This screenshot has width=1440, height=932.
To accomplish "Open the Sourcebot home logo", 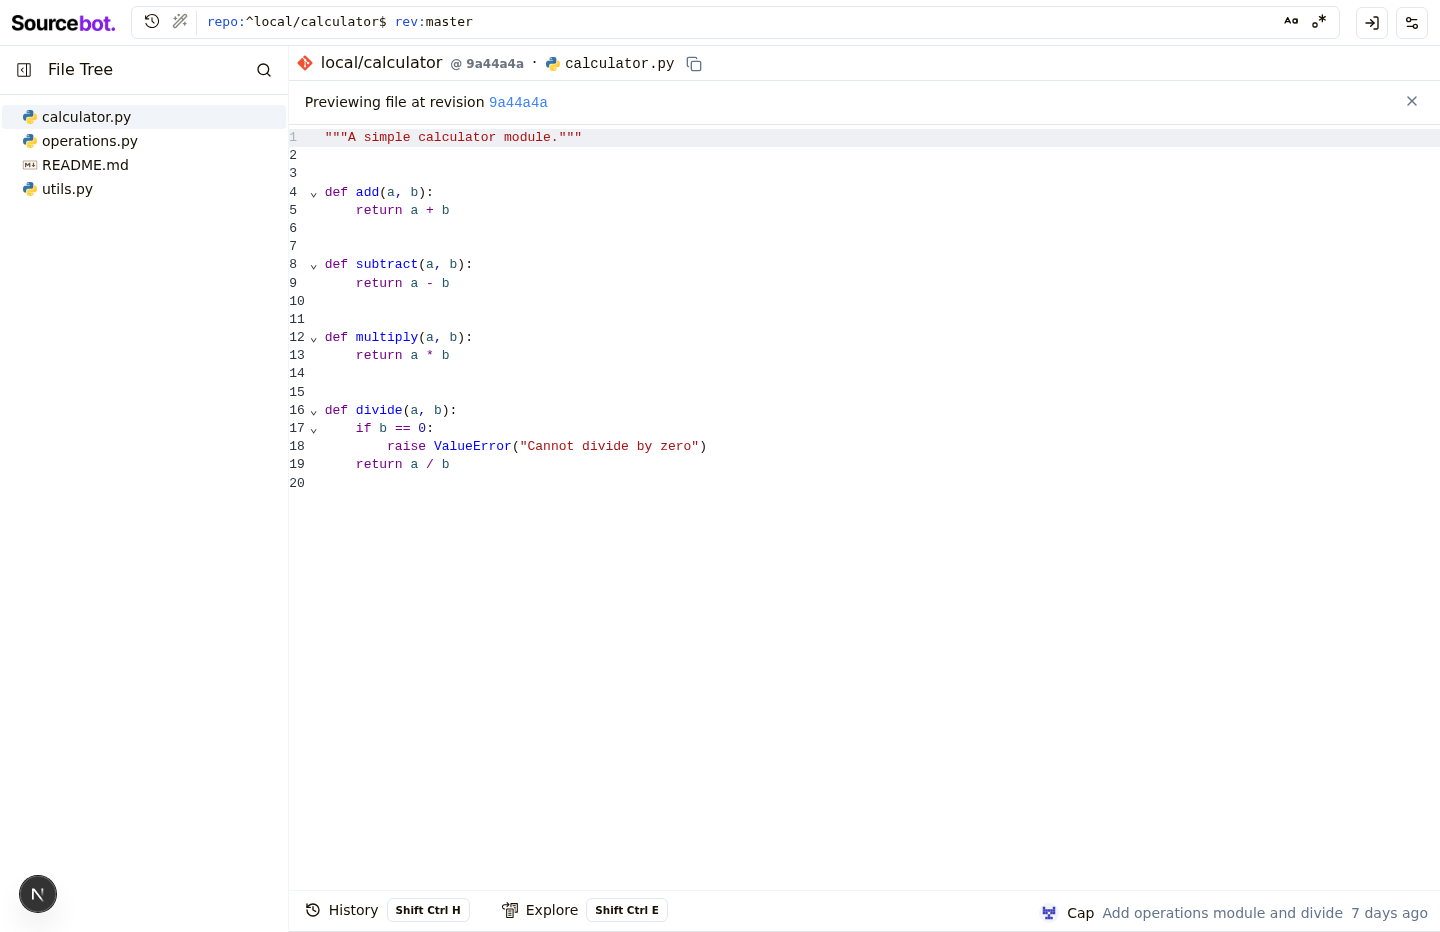I will point(63,23).
